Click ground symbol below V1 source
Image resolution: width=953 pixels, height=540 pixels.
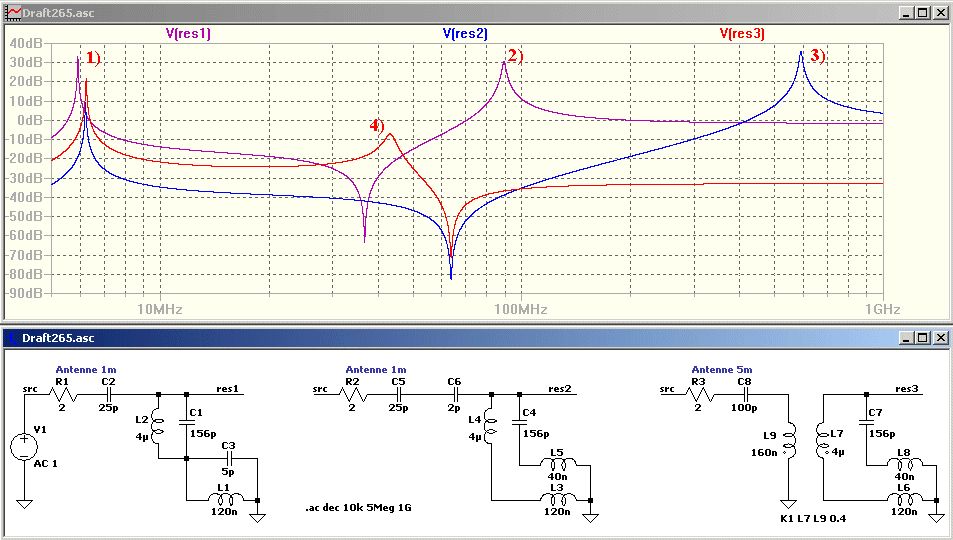pos(24,504)
